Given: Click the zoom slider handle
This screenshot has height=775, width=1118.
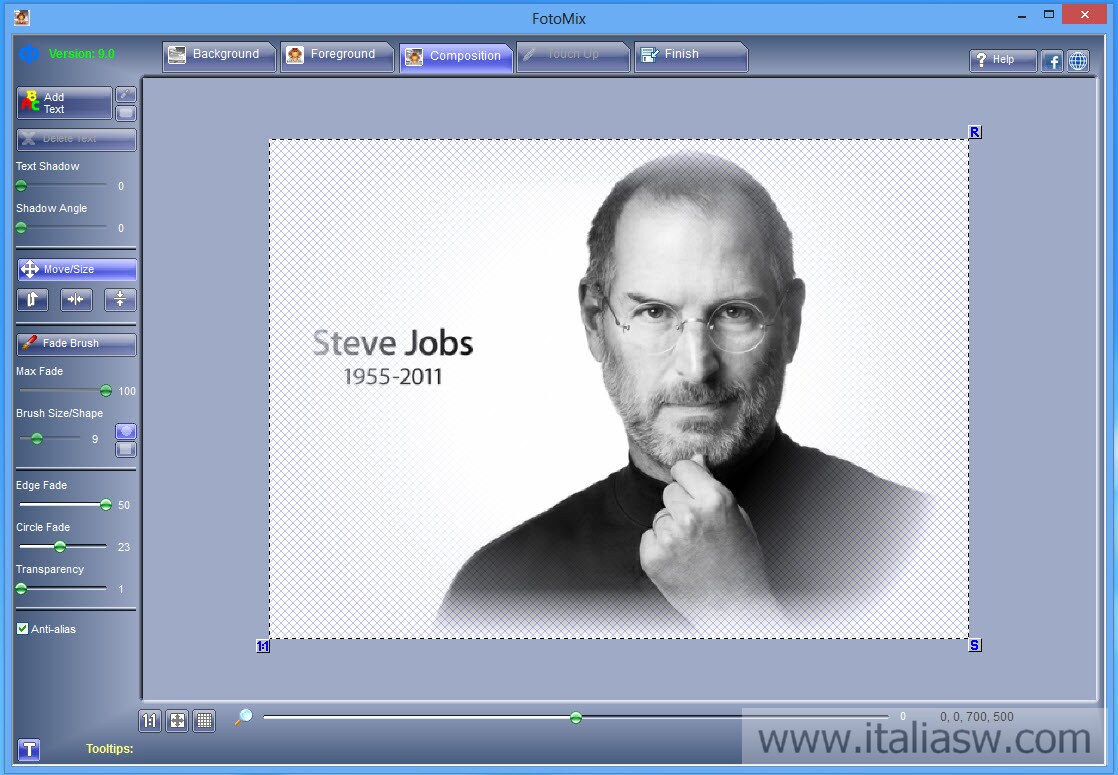Looking at the screenshot, I should pyautogui.click(x=576, y=717).
